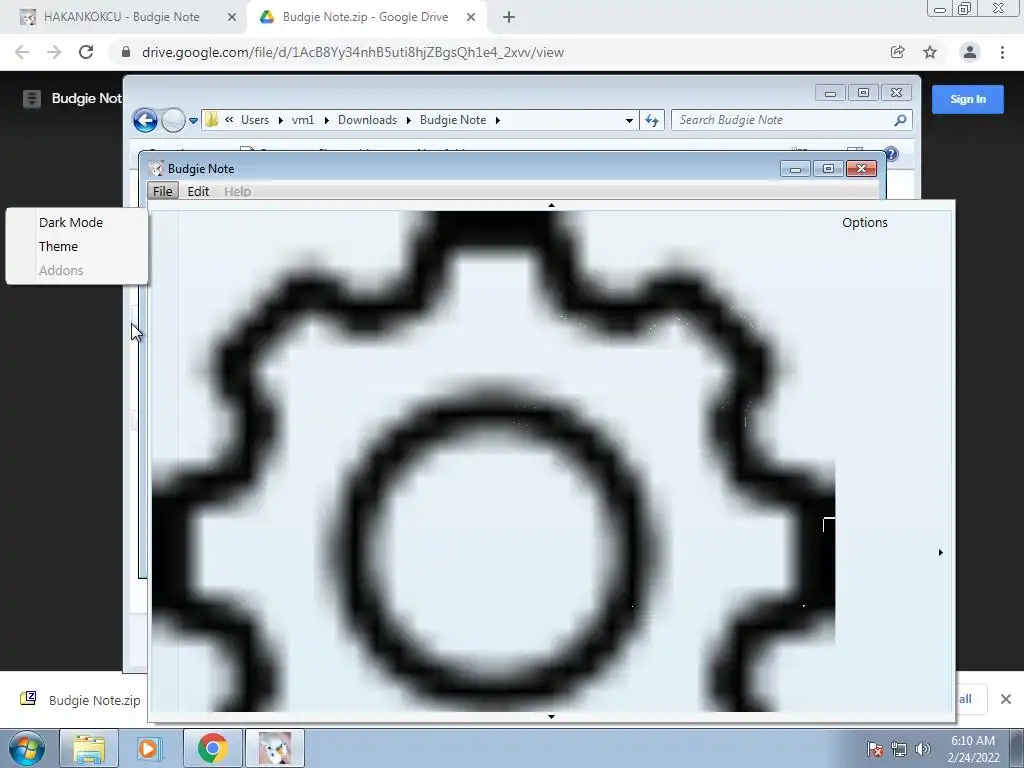Click the menu scroll-up arrow at top
Screen dimensions: 1024x768
point(551,205)
